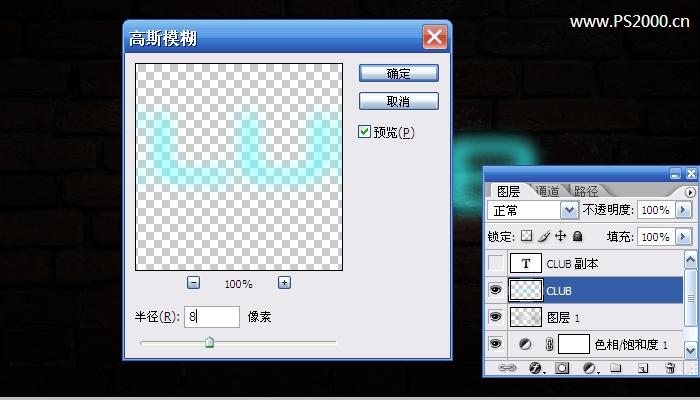
Task: Click the radius slider handle
Action: 209,342
